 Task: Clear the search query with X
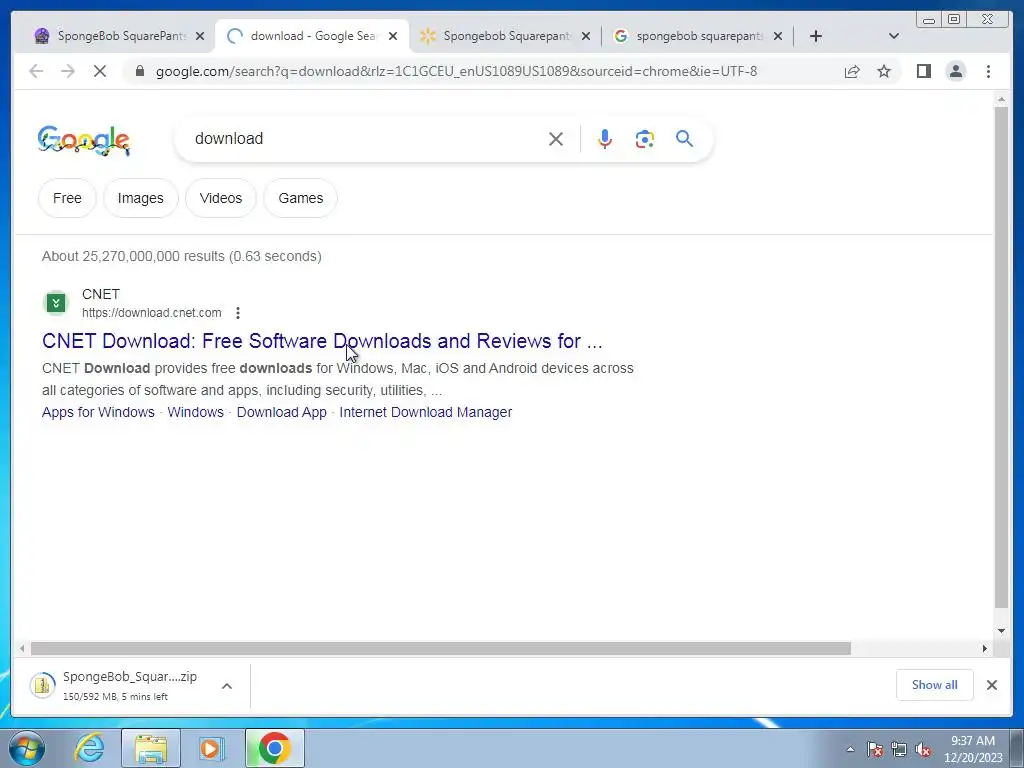pos(556,139)
